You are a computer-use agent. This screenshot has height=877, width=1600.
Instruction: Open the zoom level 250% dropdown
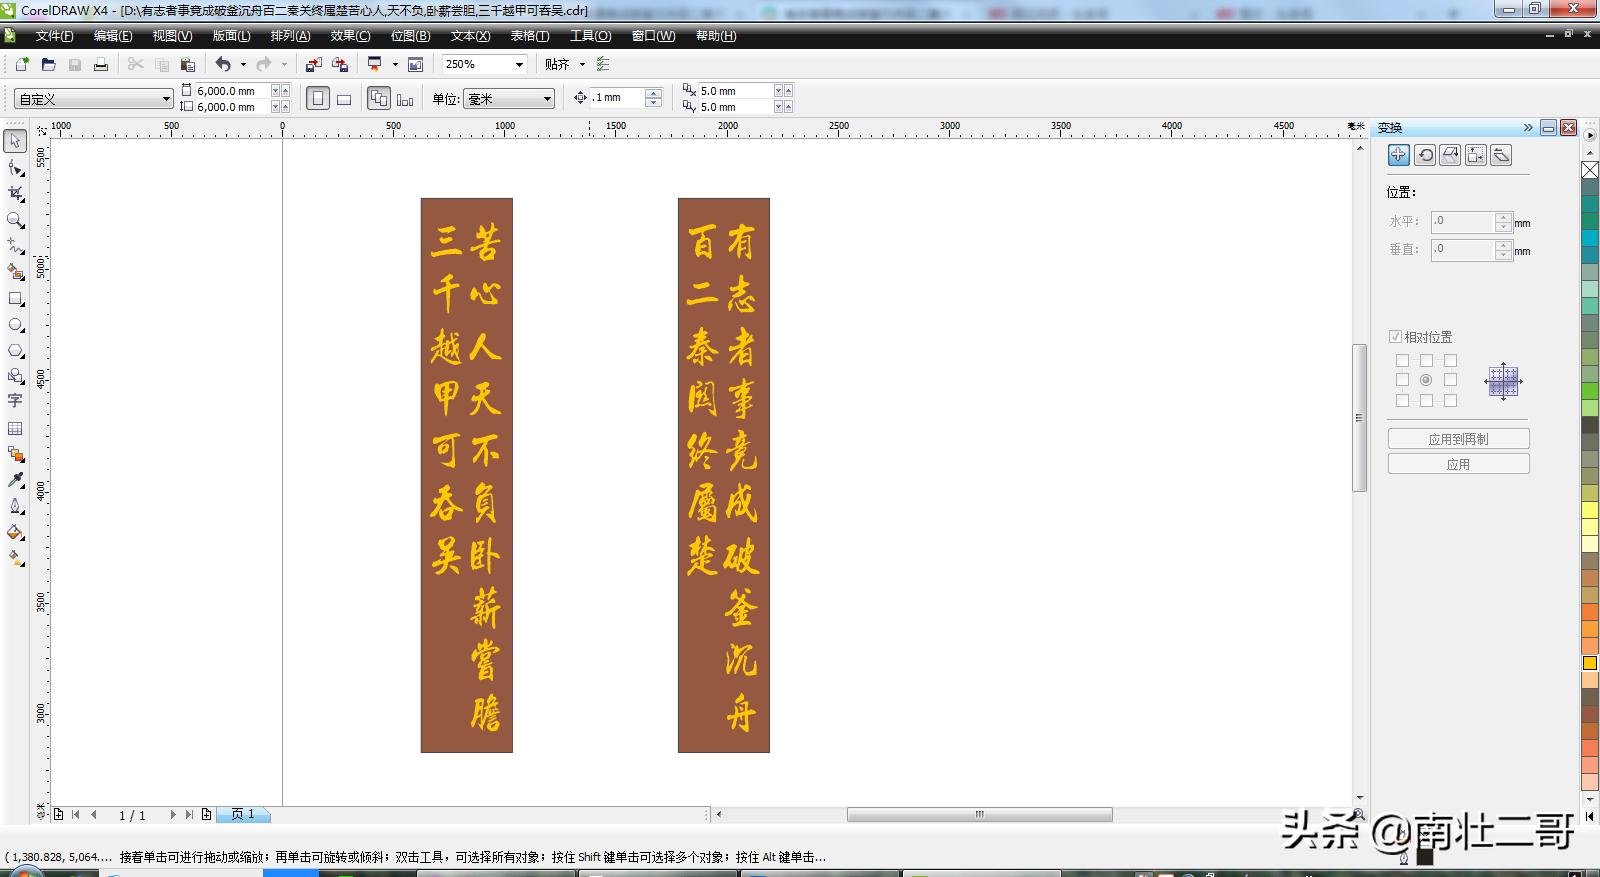519,64
